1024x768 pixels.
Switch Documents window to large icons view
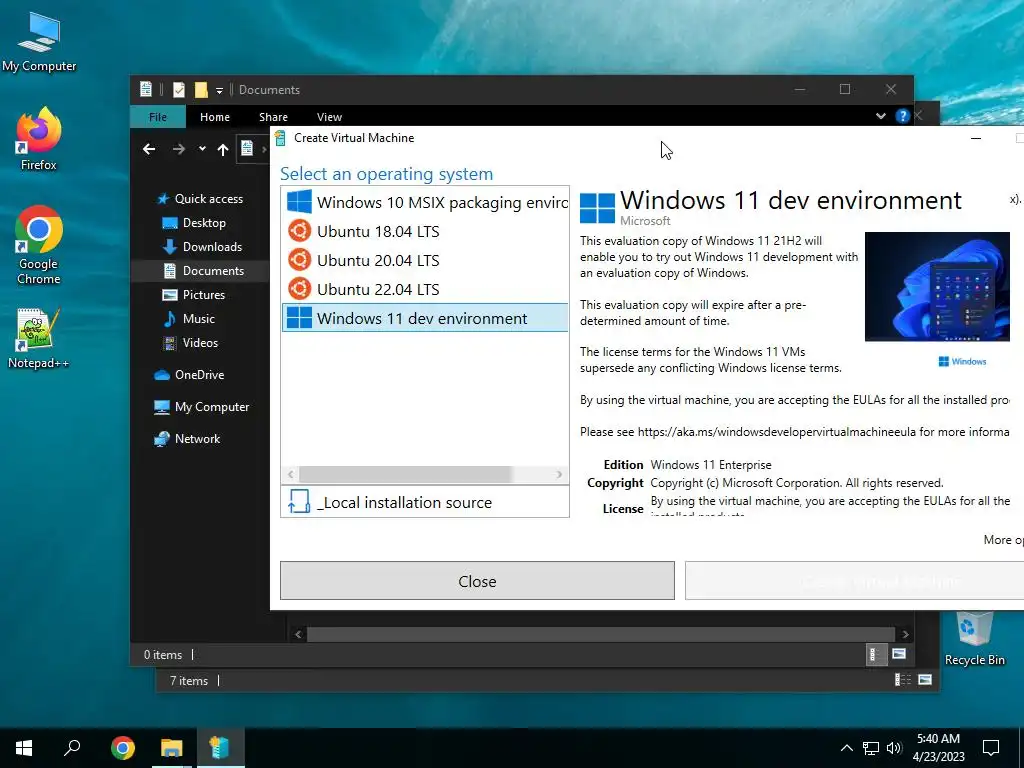899,654
